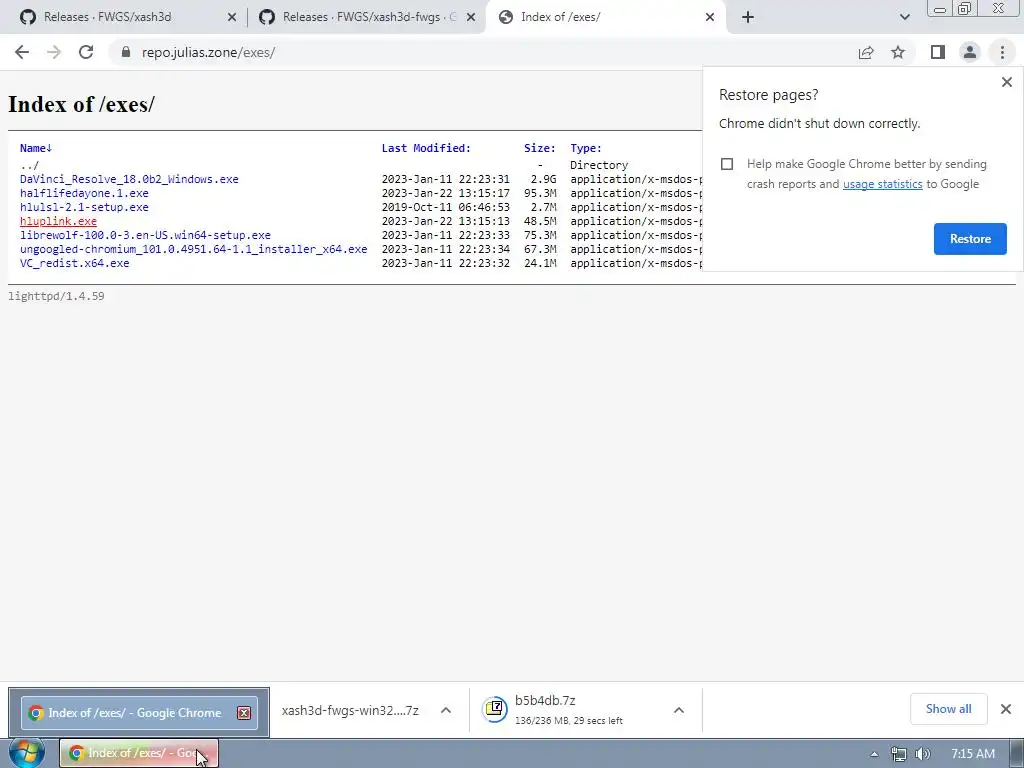This screenshot has width=1024, height=768.
Task: Sort listing by Name column
Action: (x=36, y=148)
